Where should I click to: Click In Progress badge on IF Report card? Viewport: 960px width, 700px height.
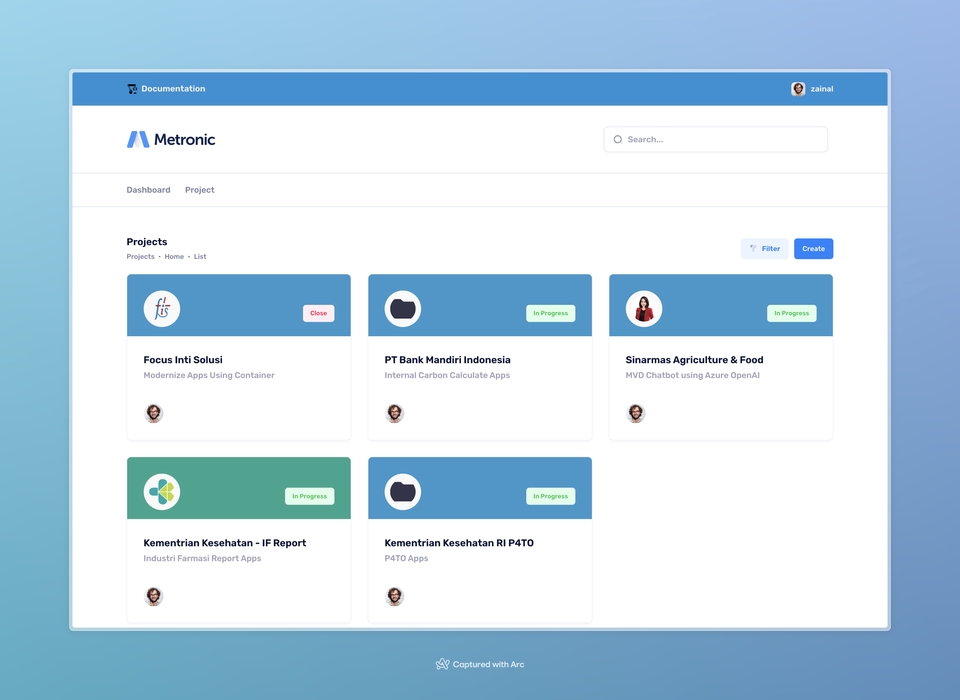(x=309, y=496)
